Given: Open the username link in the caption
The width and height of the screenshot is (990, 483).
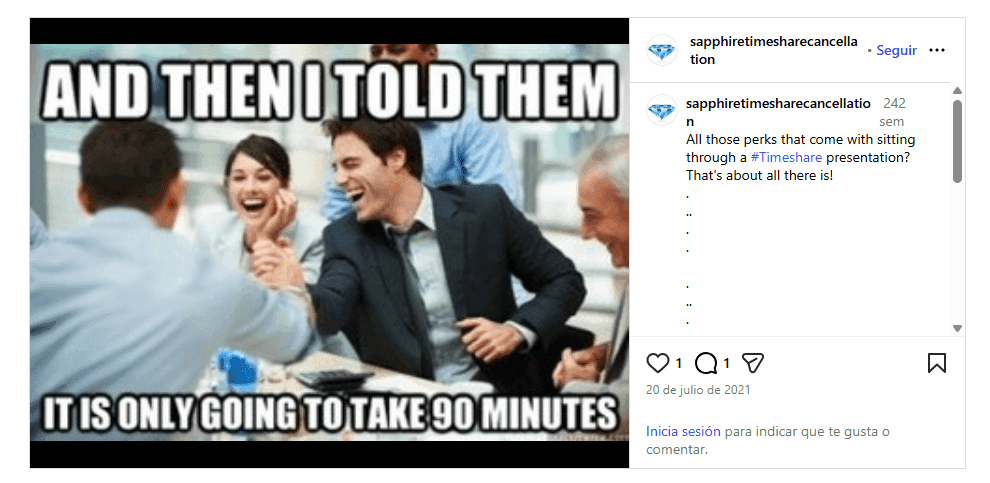Looking at the screenshot, I should pos(778,112).
